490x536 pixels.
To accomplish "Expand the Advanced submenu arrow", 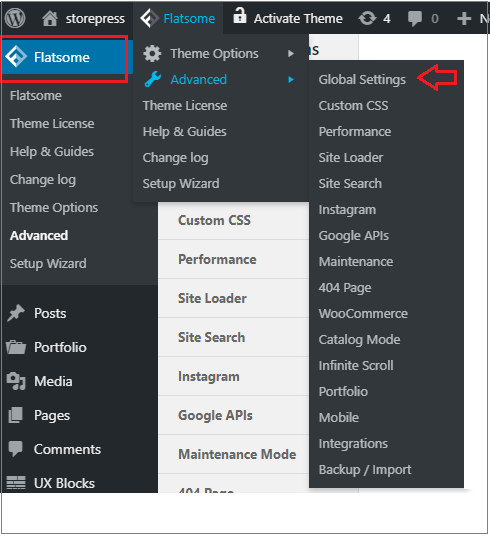I will [291, 80].
